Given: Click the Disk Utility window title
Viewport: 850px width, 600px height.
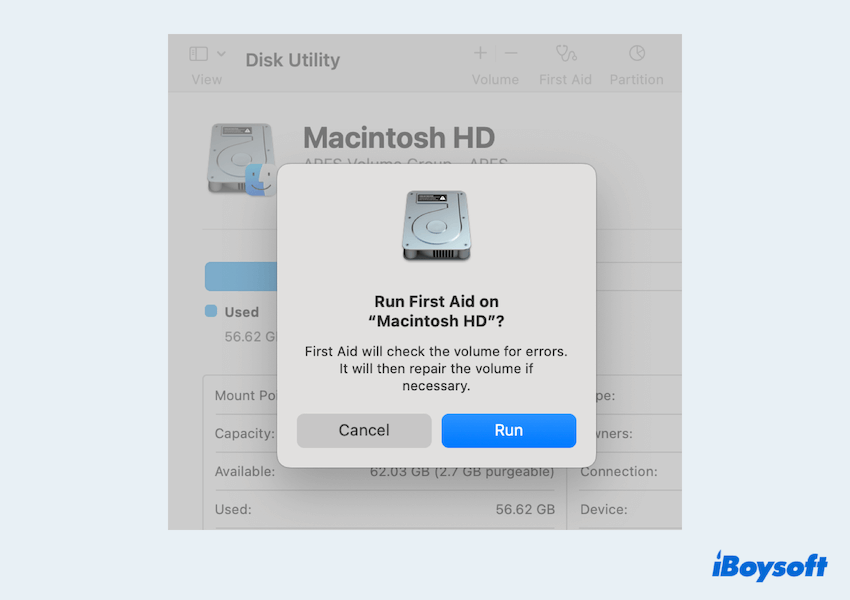Looking at the screenshot, I should pos(292,60).
